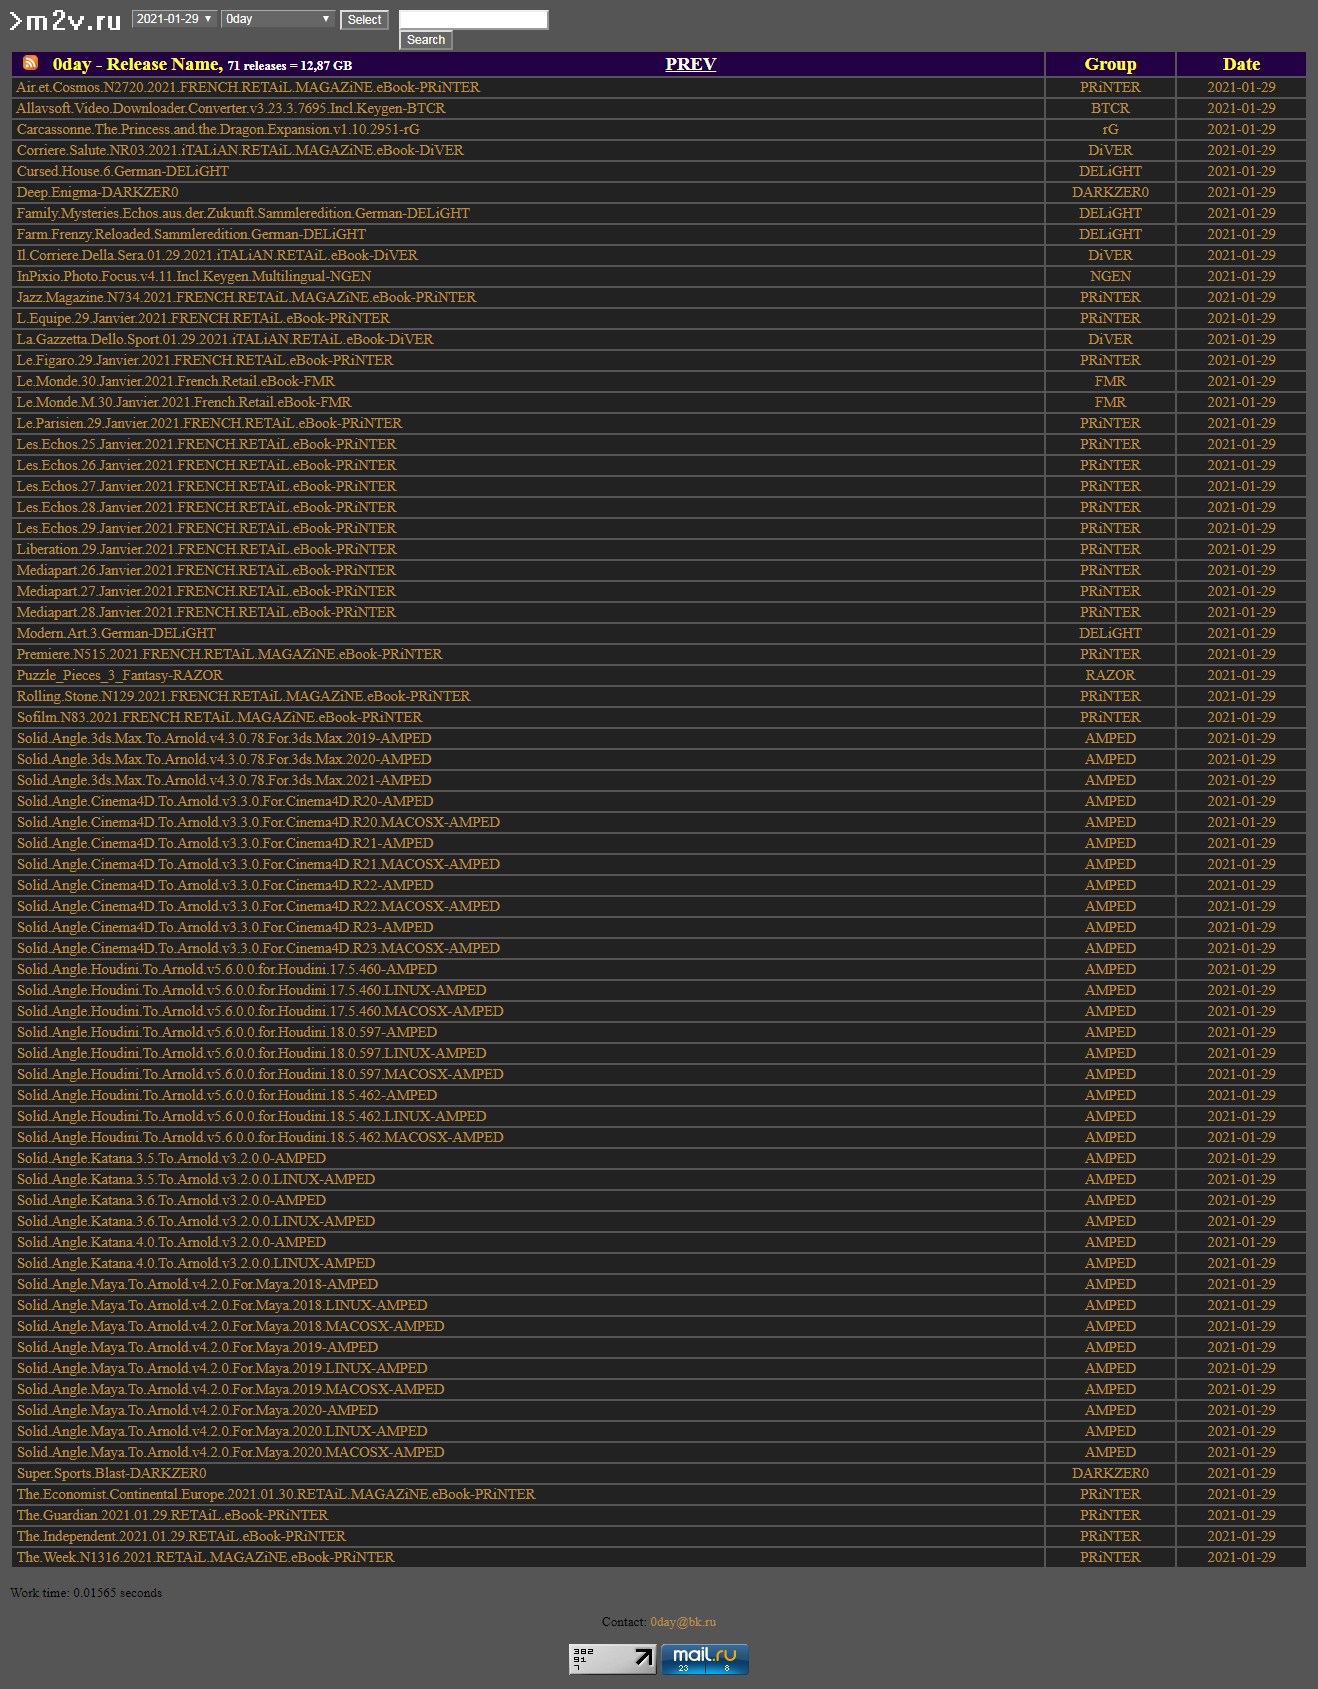Click the Date column header
The width and height of the screenshot is (1318, 1689).
tap(1241, 64)
